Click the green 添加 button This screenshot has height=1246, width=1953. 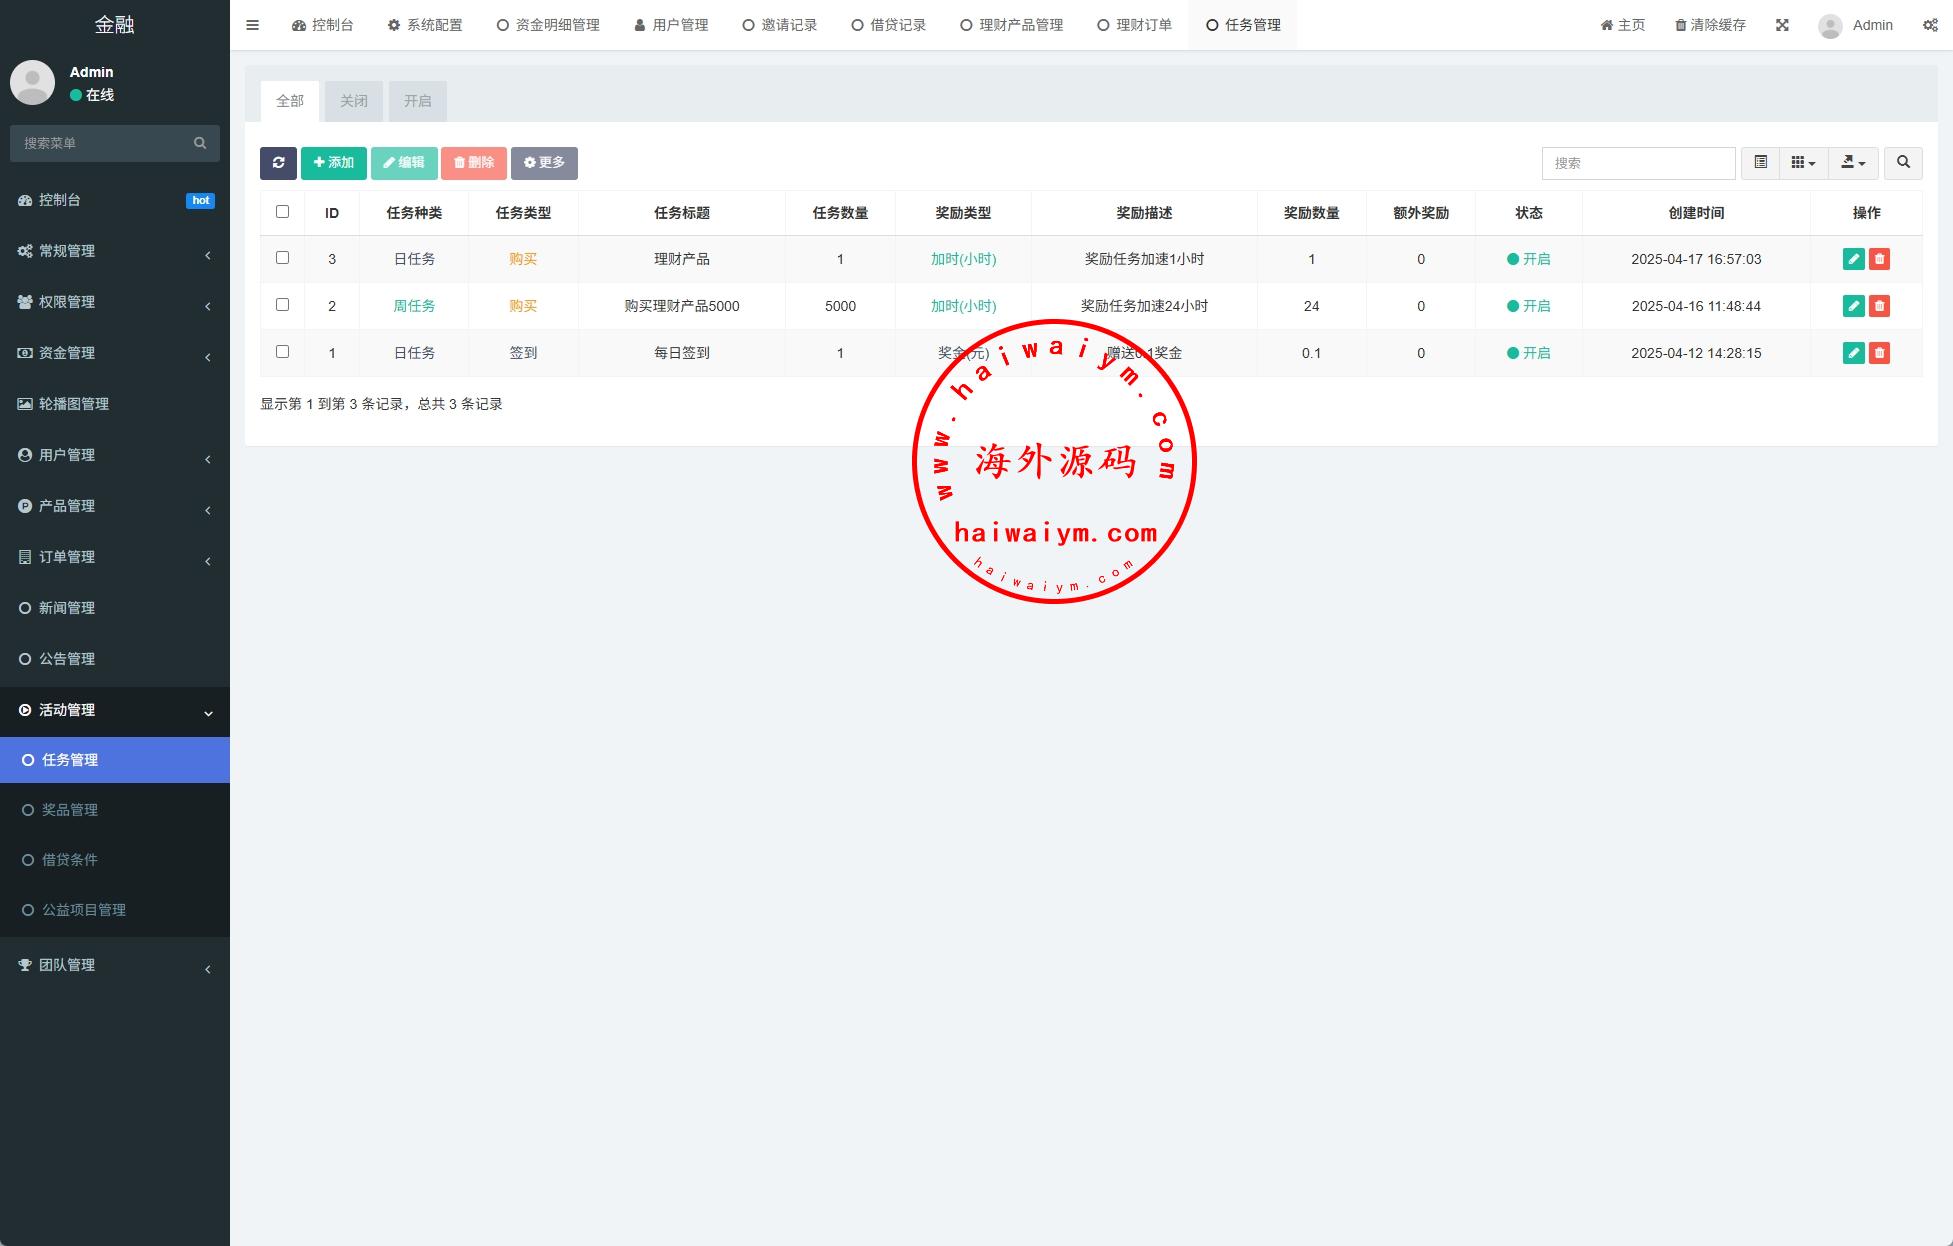[334, 163]
